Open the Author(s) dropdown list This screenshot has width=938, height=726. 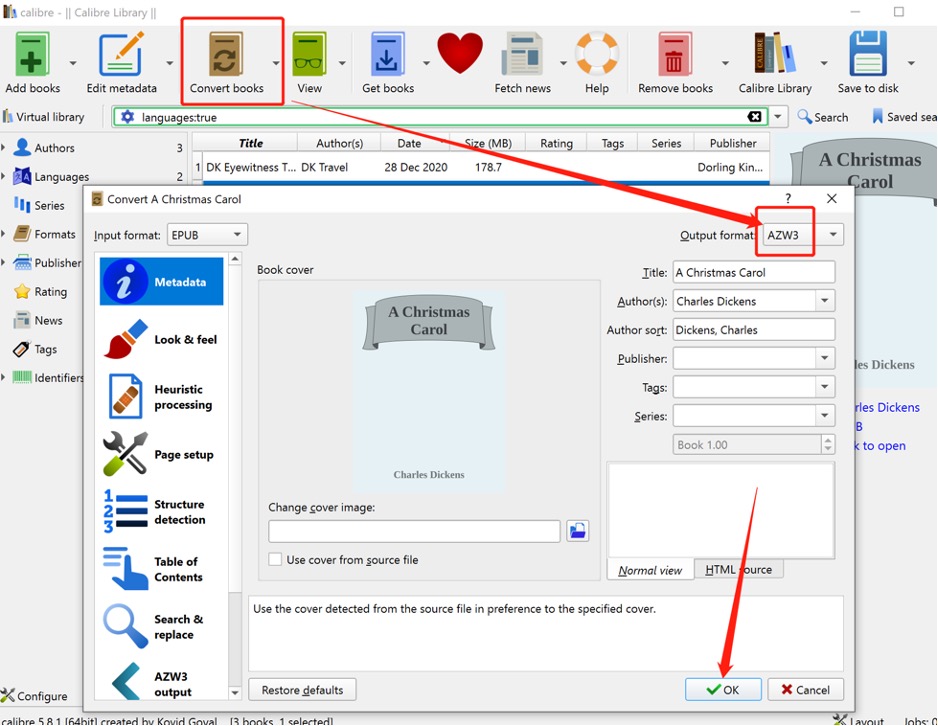[x=824, y=301]
